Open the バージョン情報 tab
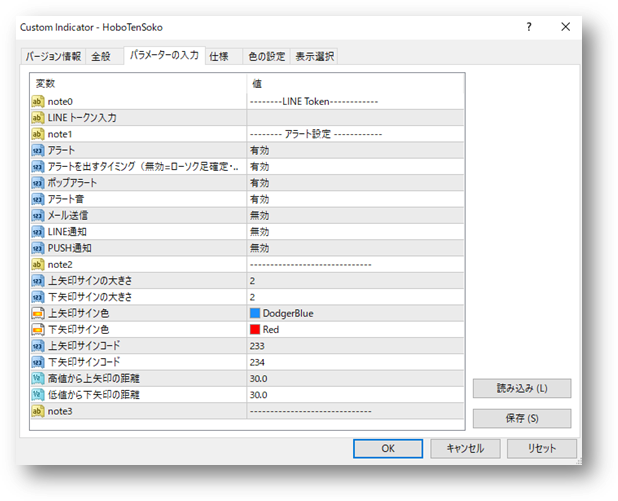Viewport: 618px width, 501px height. pyautogui.click(x=53, y=56)
